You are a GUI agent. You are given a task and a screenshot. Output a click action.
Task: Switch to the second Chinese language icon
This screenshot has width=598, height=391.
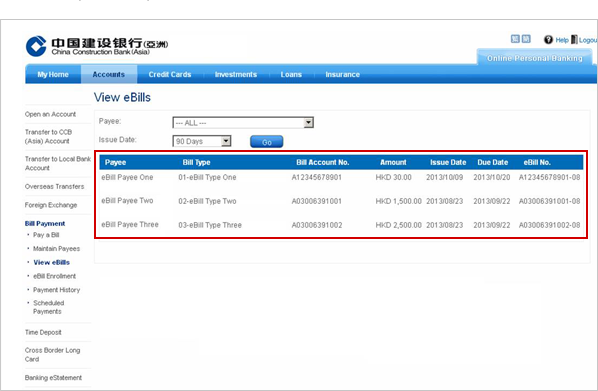point(526,39)
